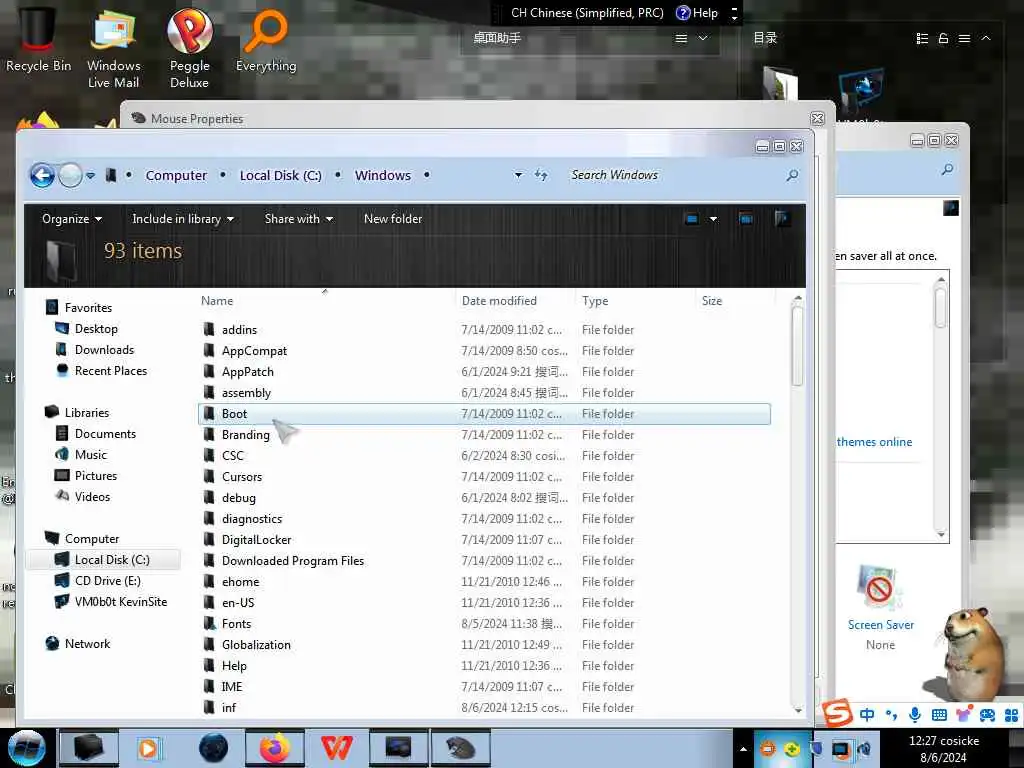Open Downloads under Favorites

click(x=104, y=349)
